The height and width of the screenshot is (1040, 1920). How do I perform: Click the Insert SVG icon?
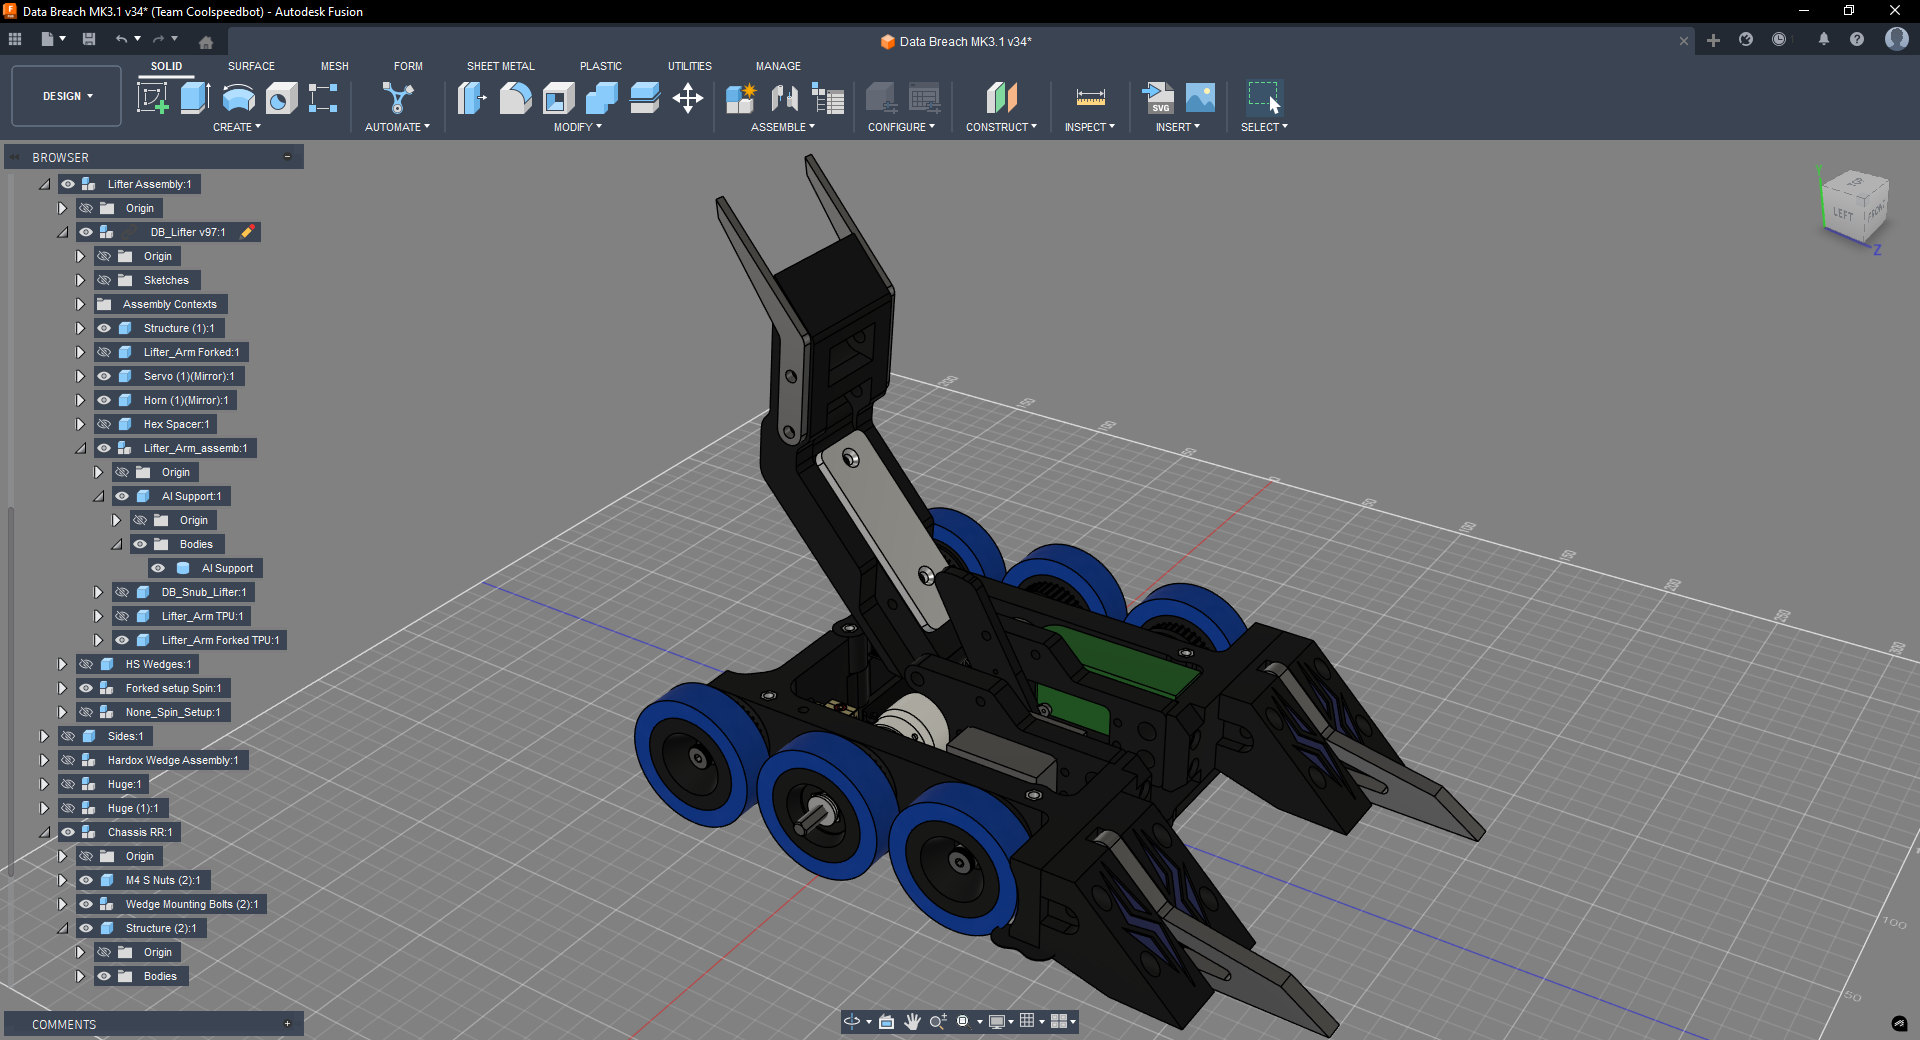1158,98
